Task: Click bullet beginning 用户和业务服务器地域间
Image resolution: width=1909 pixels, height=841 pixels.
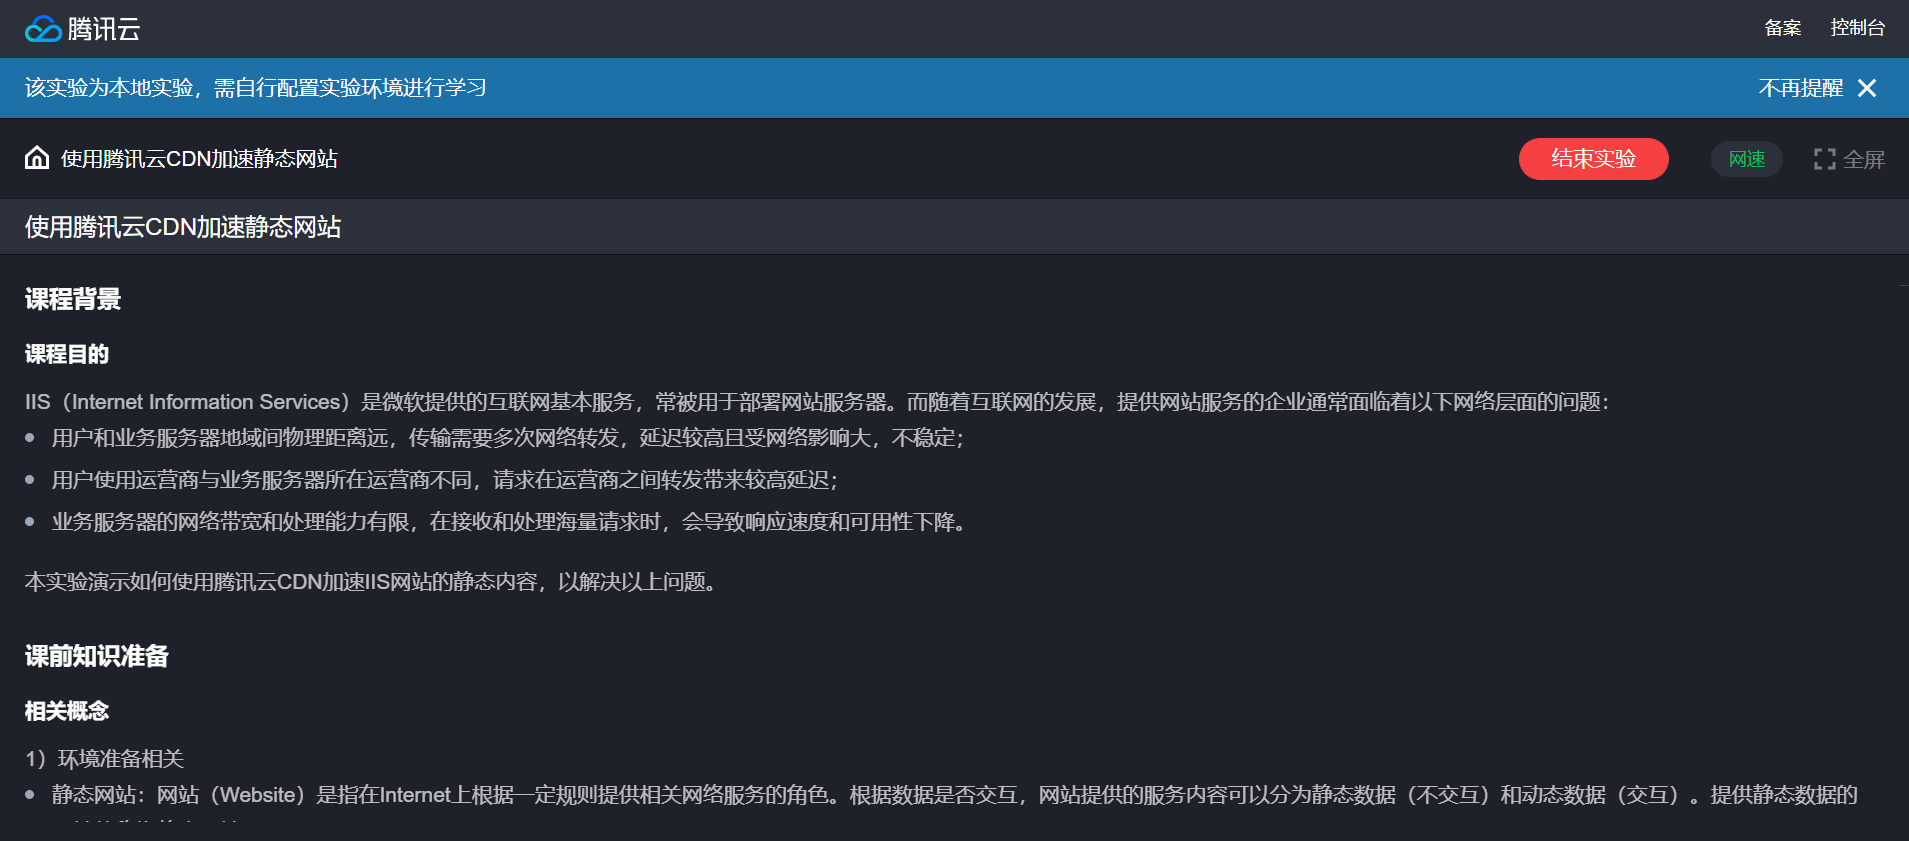Action: tap(508, 438)
